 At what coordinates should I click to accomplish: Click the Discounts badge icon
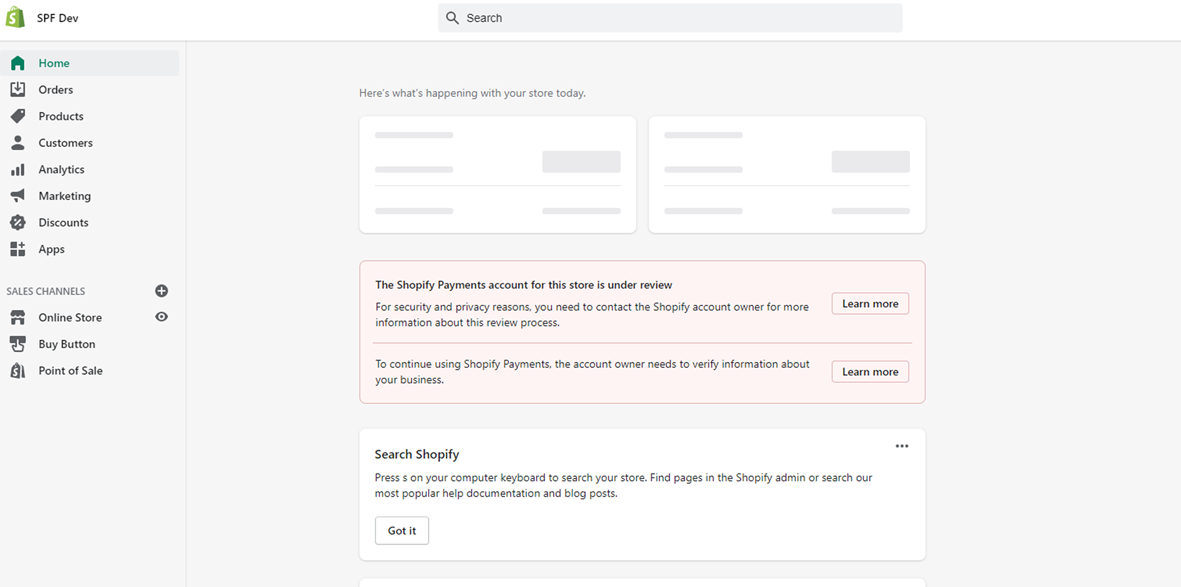17,223
